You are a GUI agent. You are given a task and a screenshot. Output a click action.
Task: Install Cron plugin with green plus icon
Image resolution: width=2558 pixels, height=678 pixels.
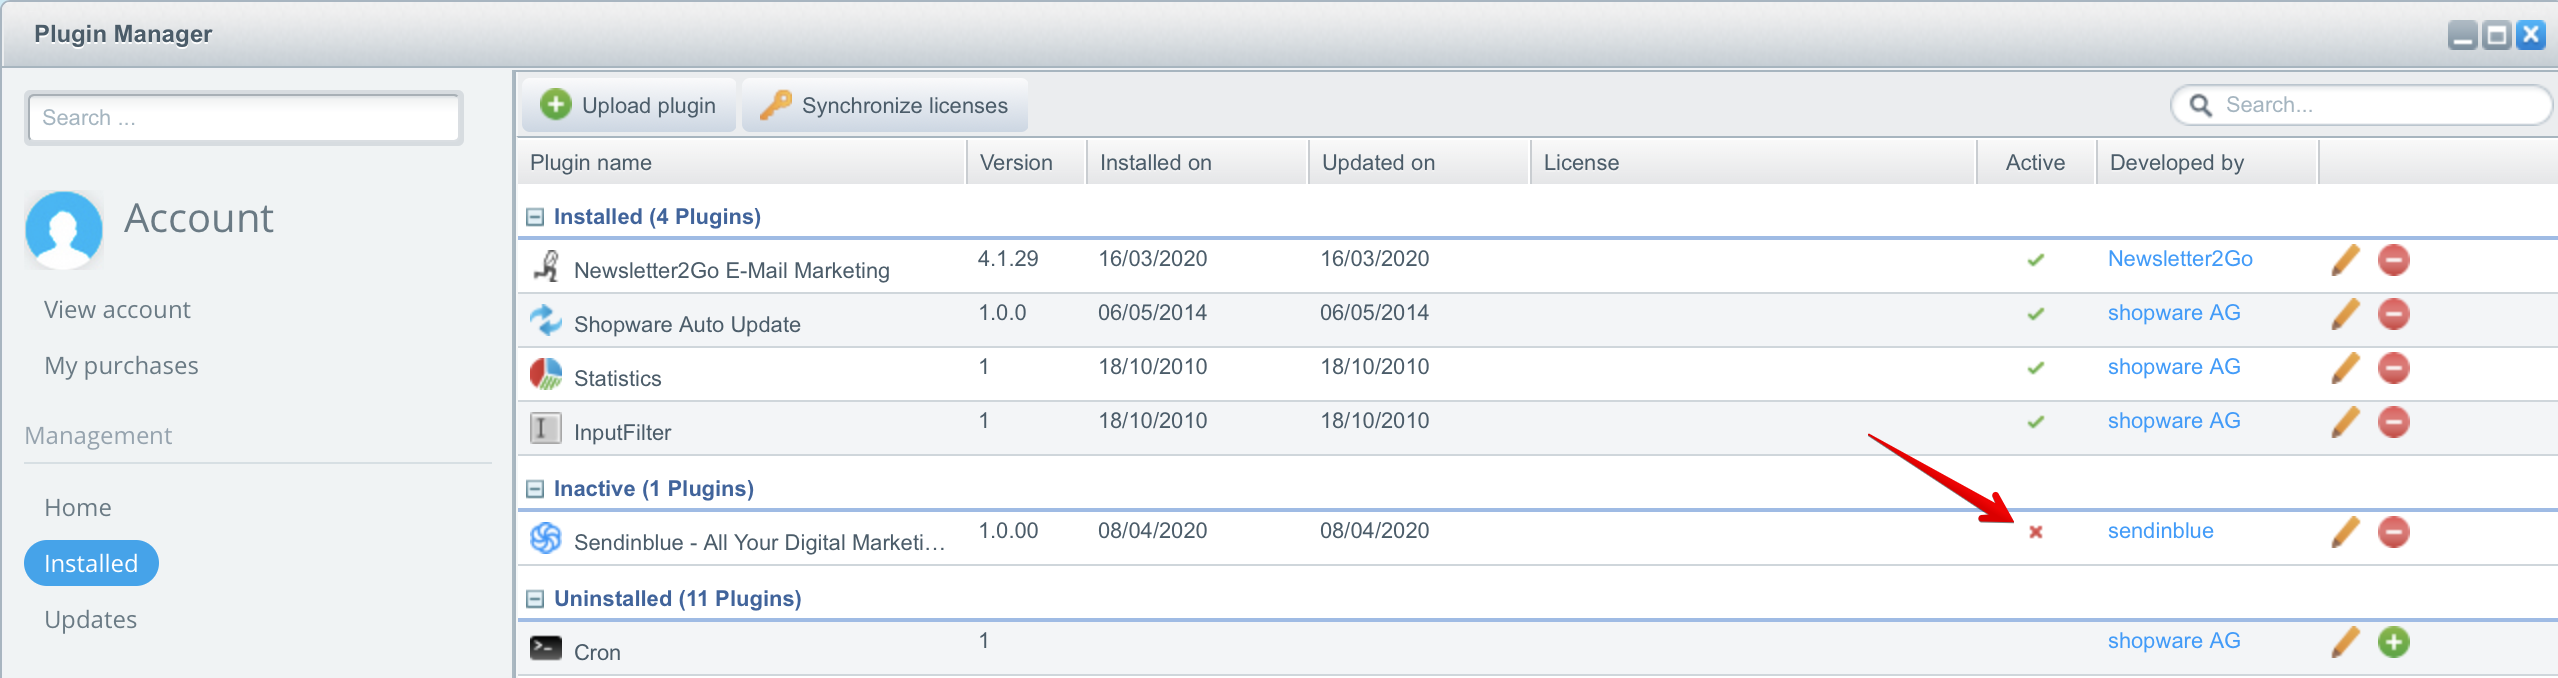tap(2393, 642)
